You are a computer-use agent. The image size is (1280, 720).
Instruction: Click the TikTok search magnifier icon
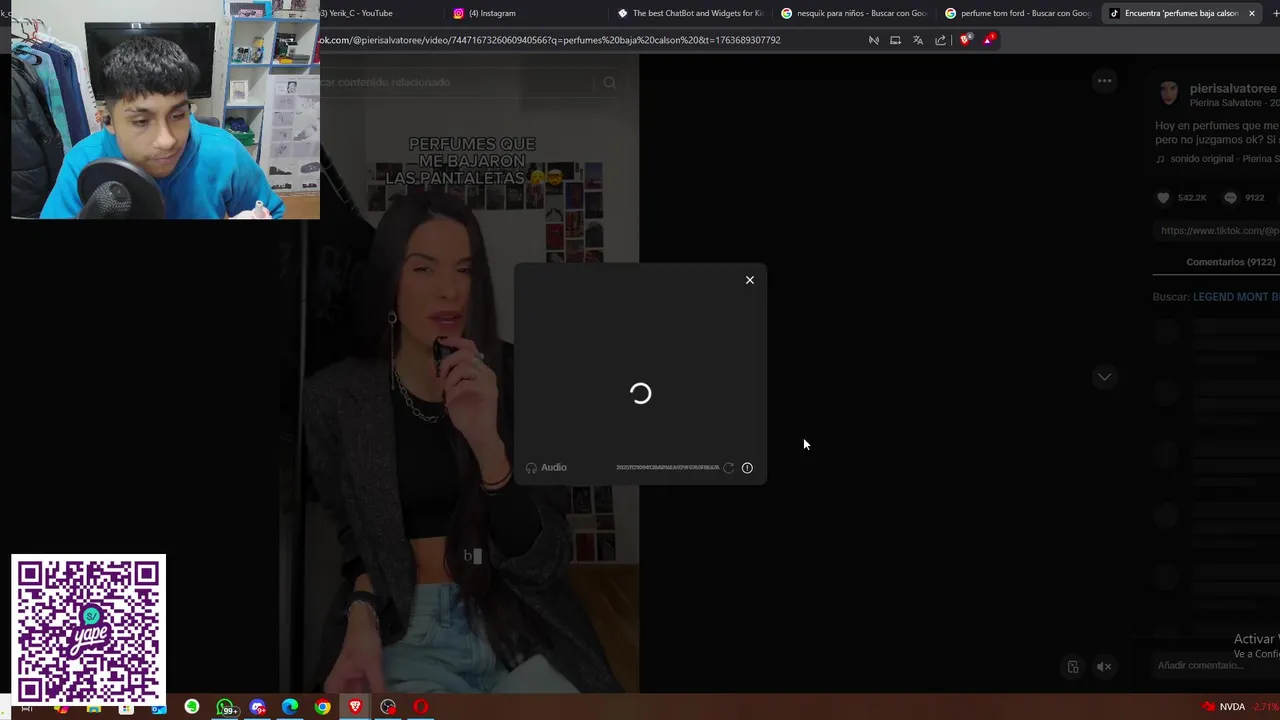[x=609, y=82]
